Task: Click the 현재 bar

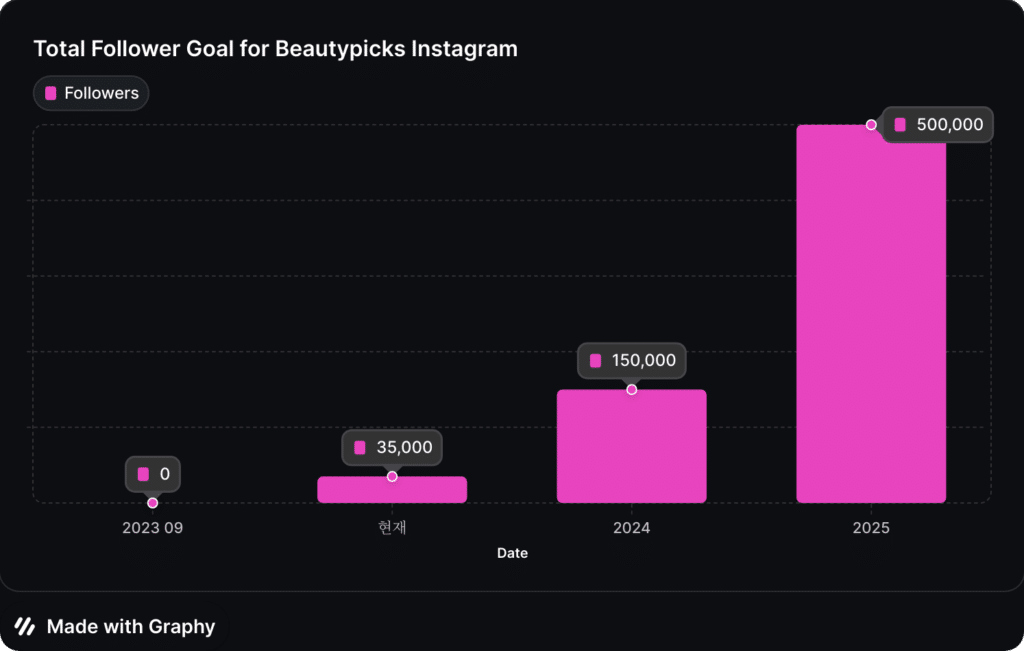Action: point(391,491)
